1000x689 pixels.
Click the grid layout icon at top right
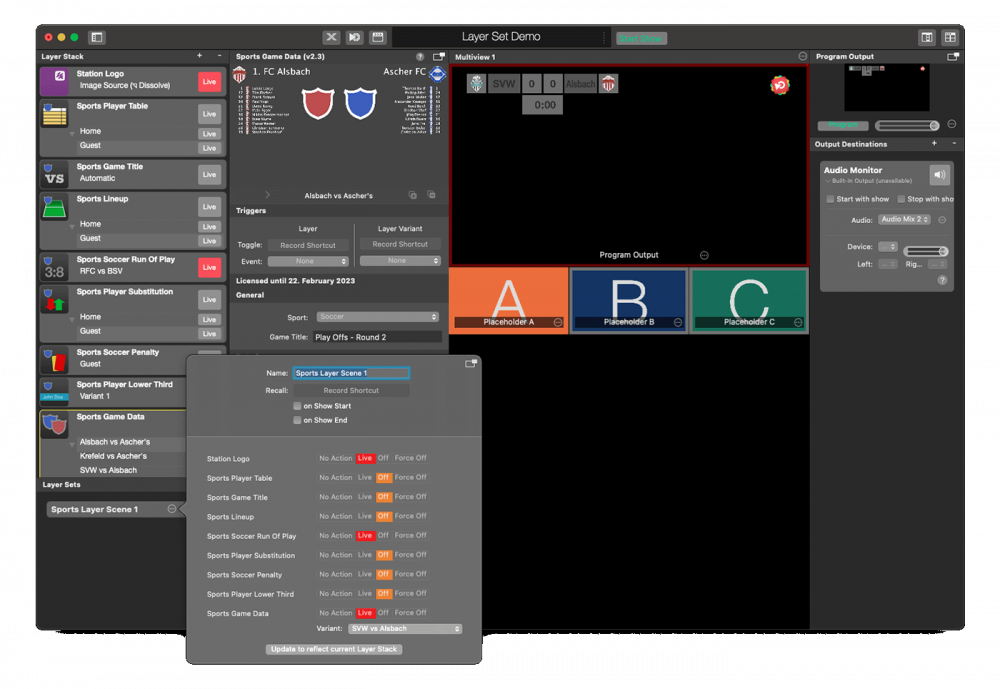click(x=950, y=38)
